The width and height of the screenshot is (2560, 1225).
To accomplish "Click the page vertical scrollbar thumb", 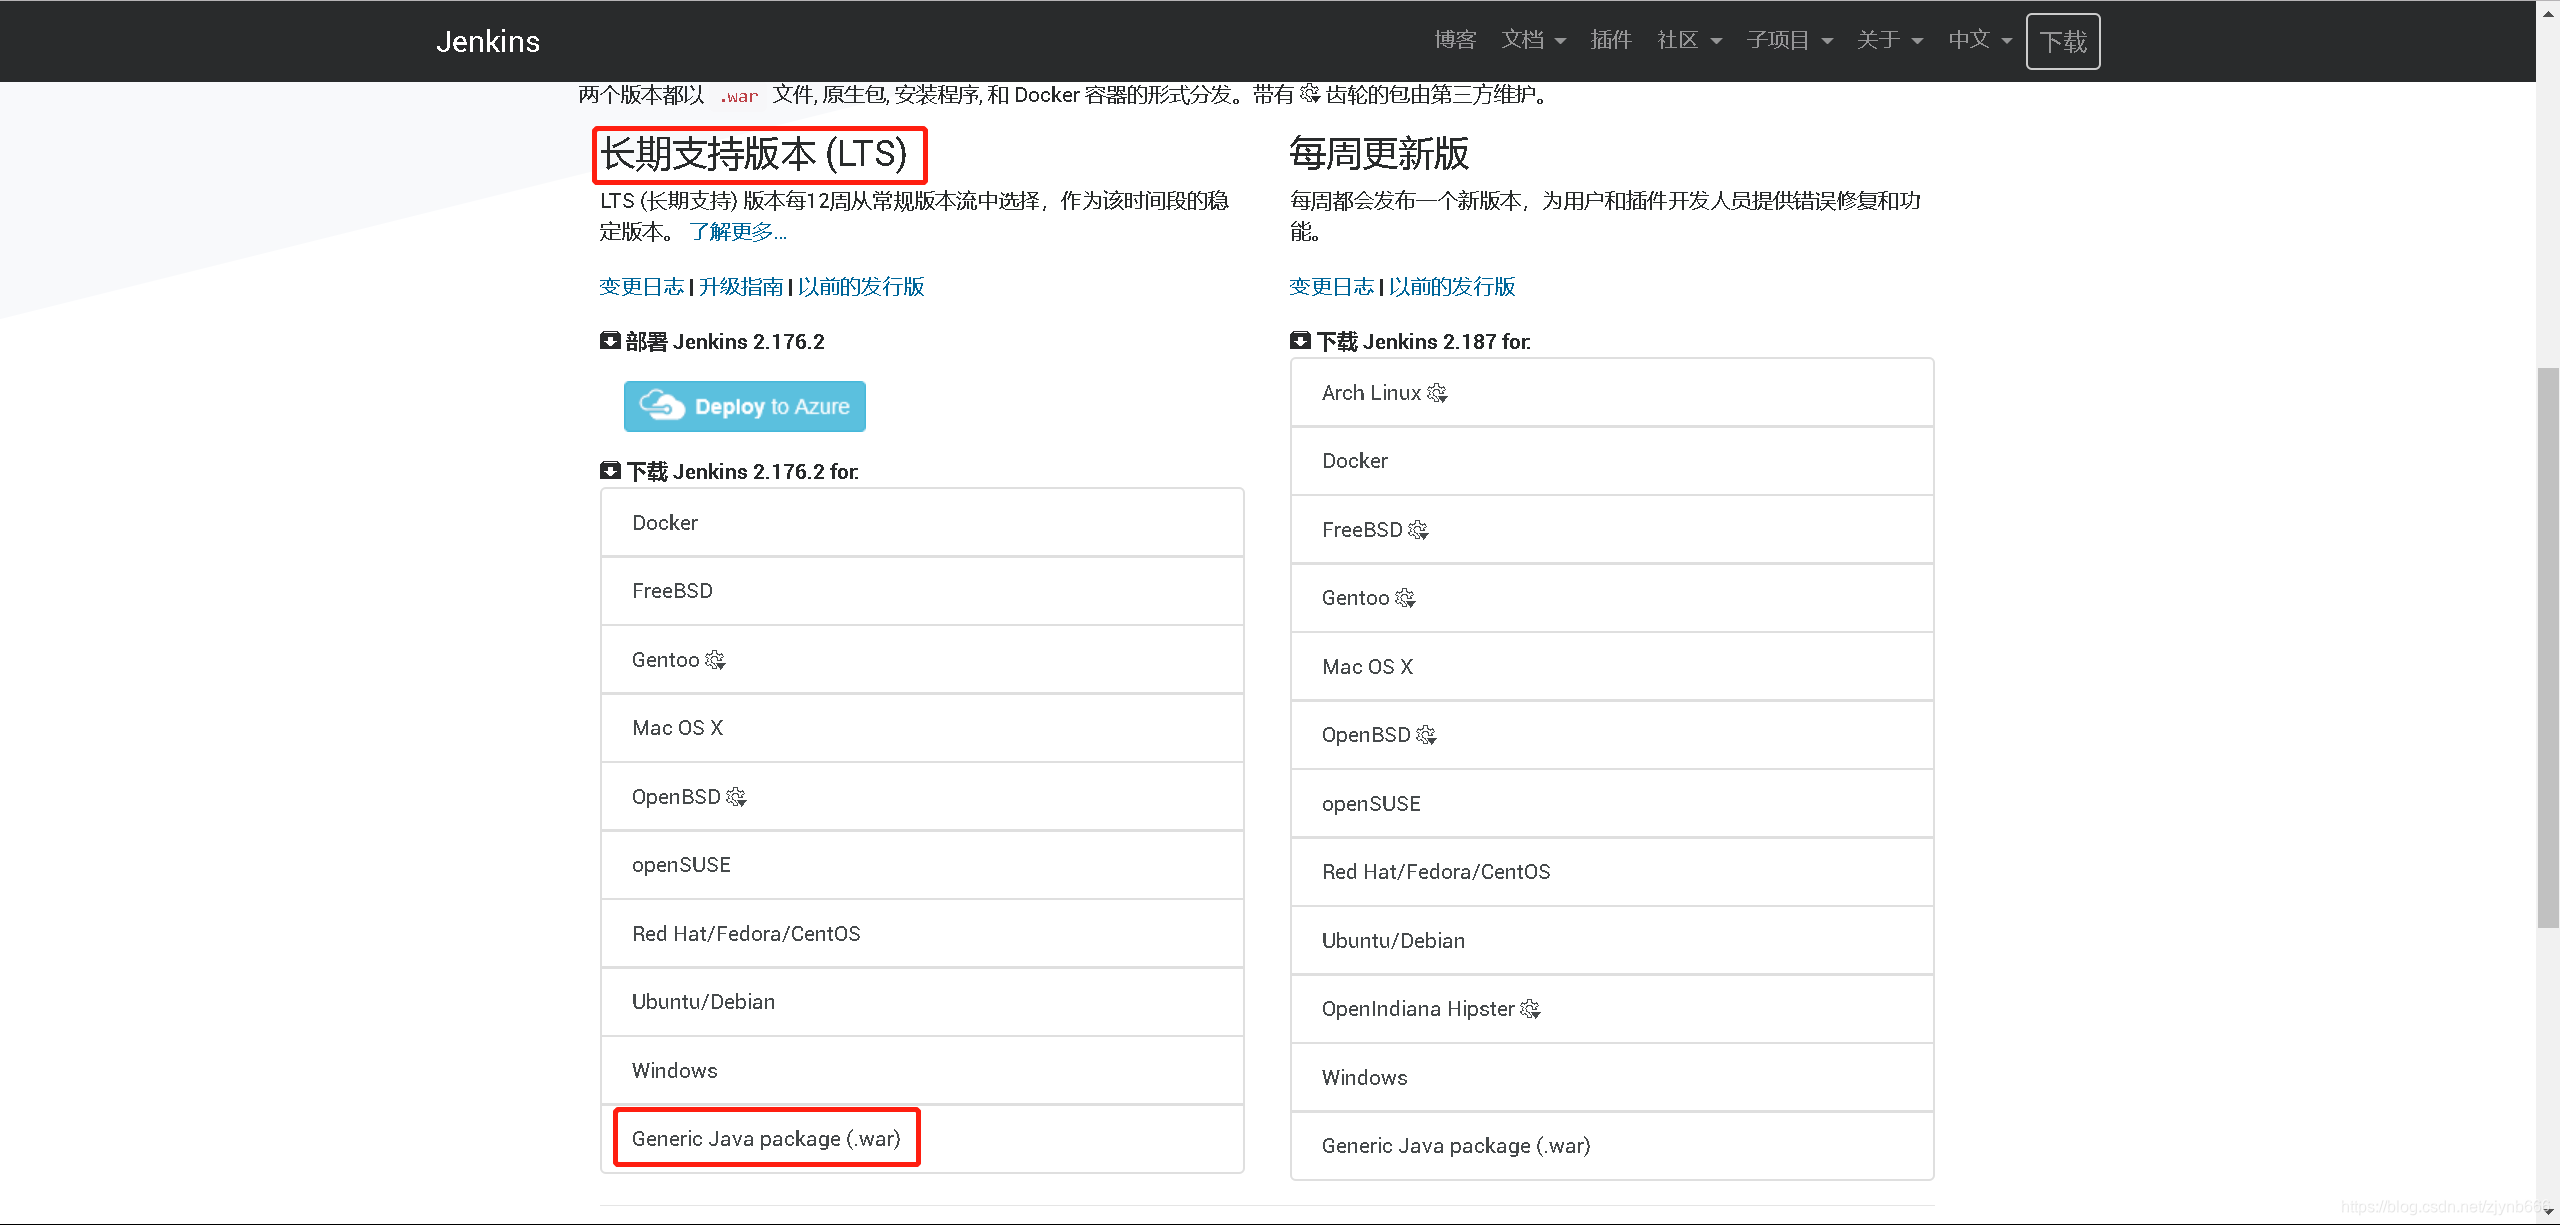I will coord(2548,648).
